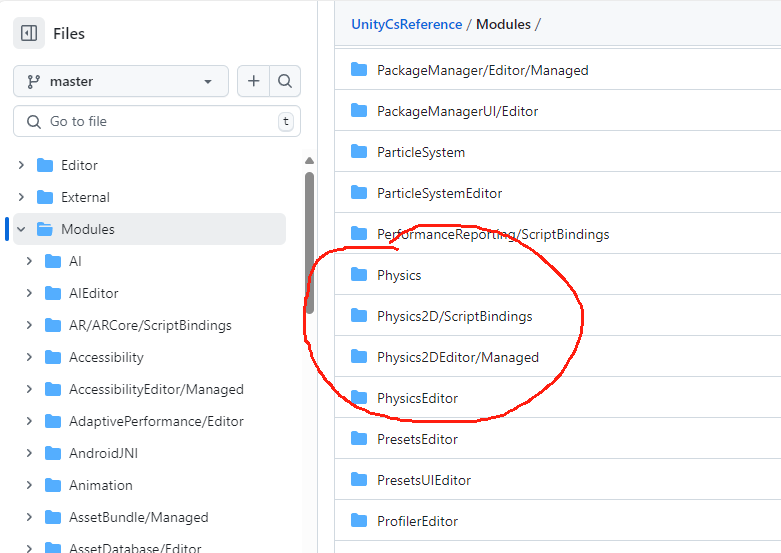Open the PhysicsEditor folder link
The width and height of the screenshot is (781, 553).
point(417,398)
